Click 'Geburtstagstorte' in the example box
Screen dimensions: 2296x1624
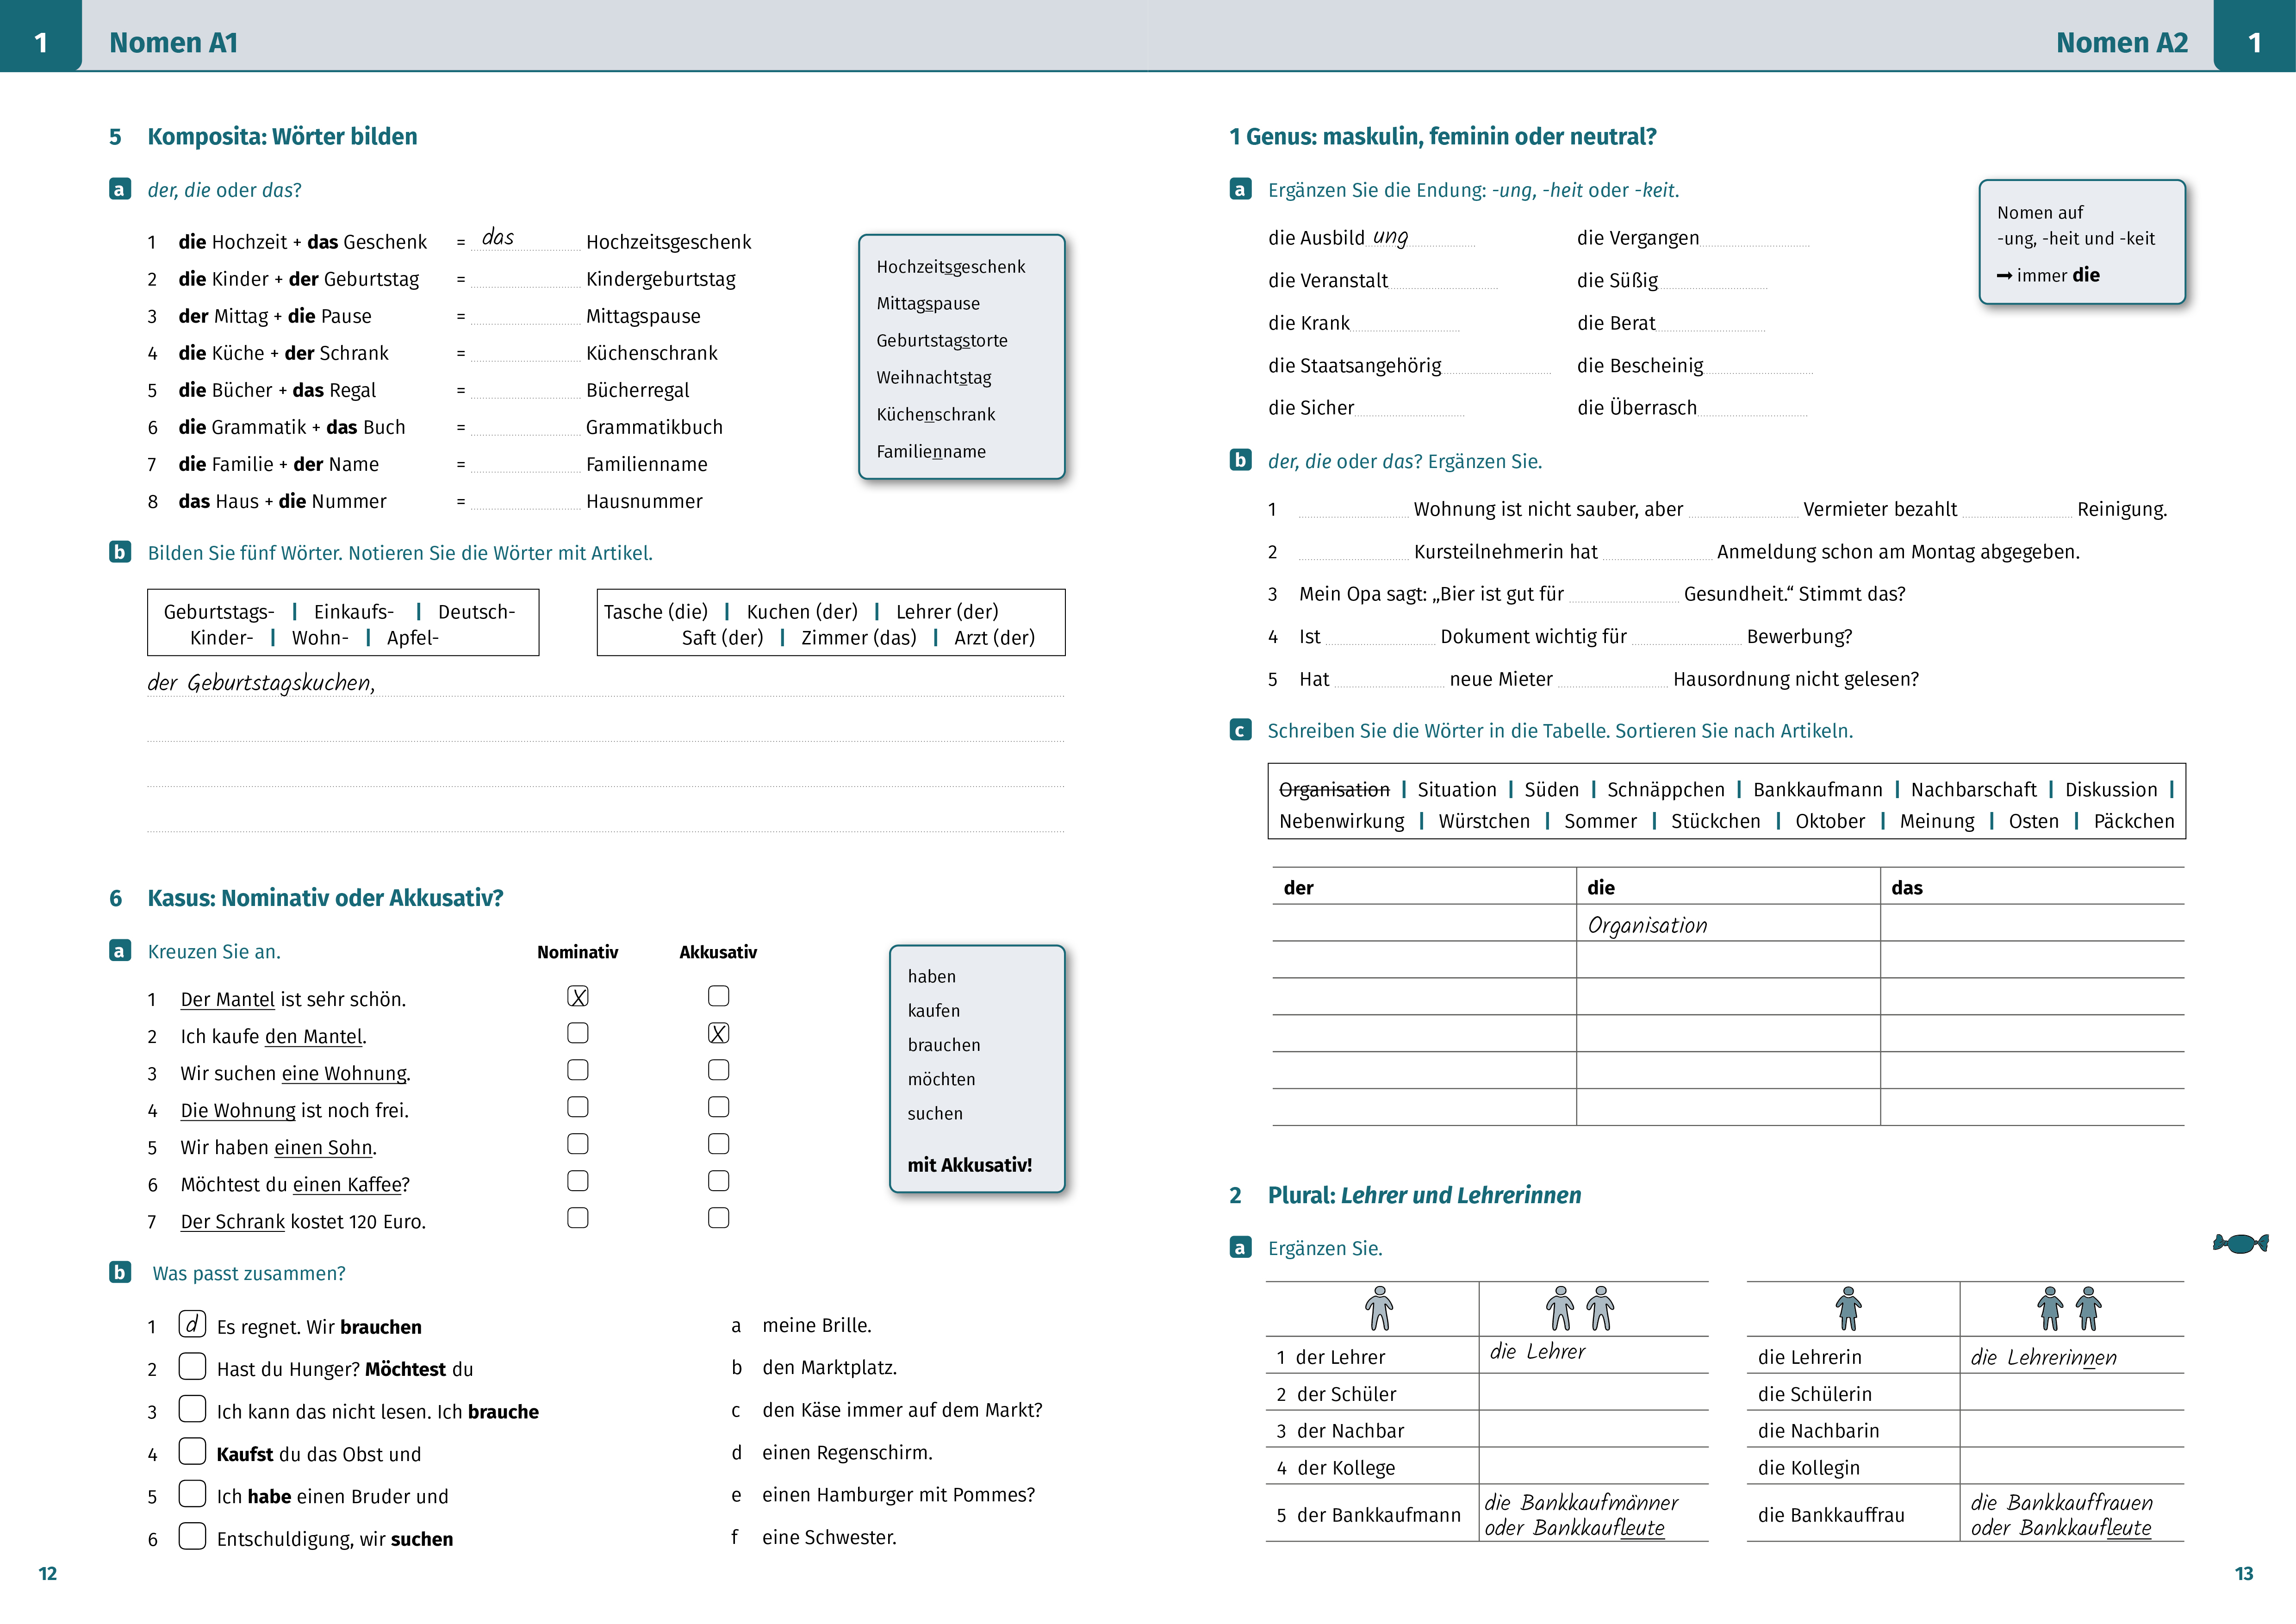coord(942,341)
